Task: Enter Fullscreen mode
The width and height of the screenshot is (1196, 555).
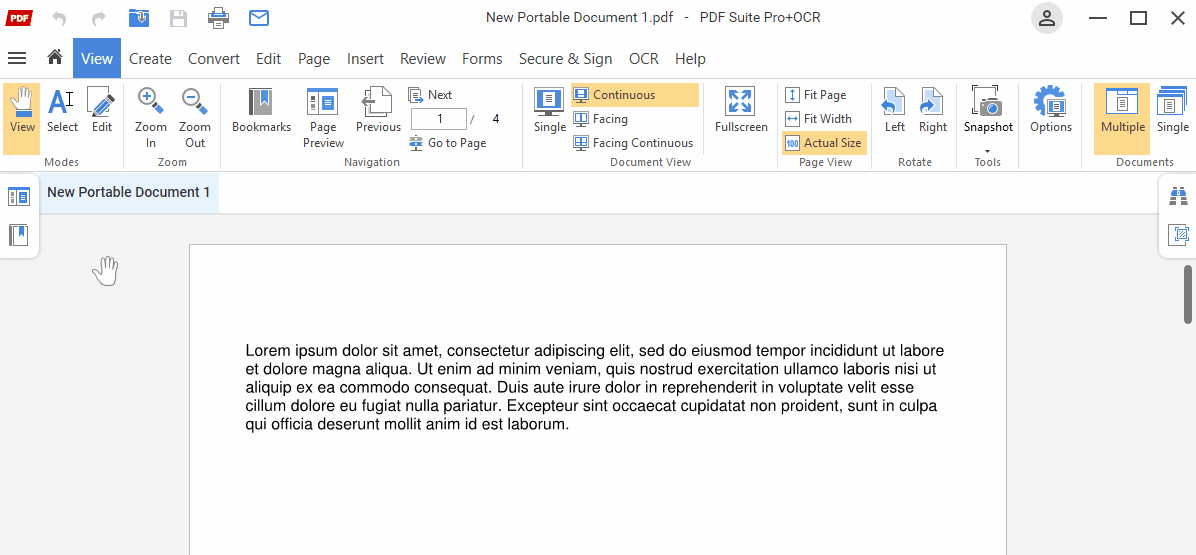Action: coord(741,111)
